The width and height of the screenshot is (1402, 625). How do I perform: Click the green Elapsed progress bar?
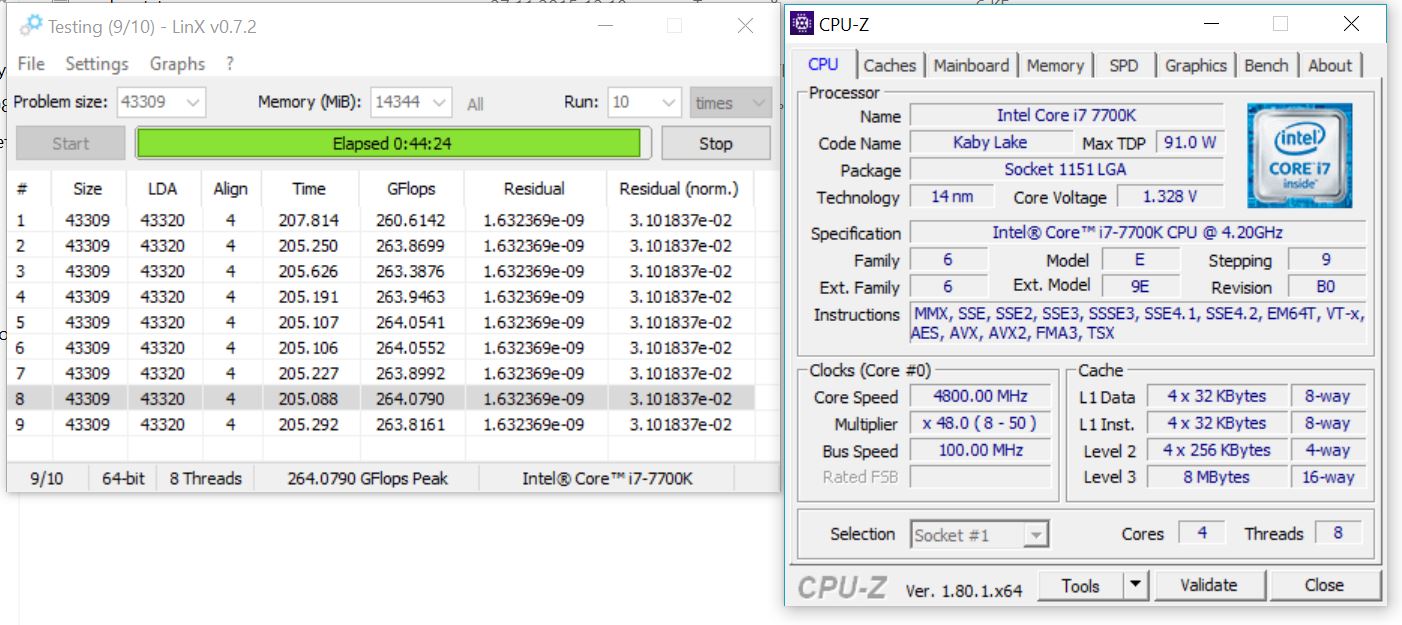point(392,143)
